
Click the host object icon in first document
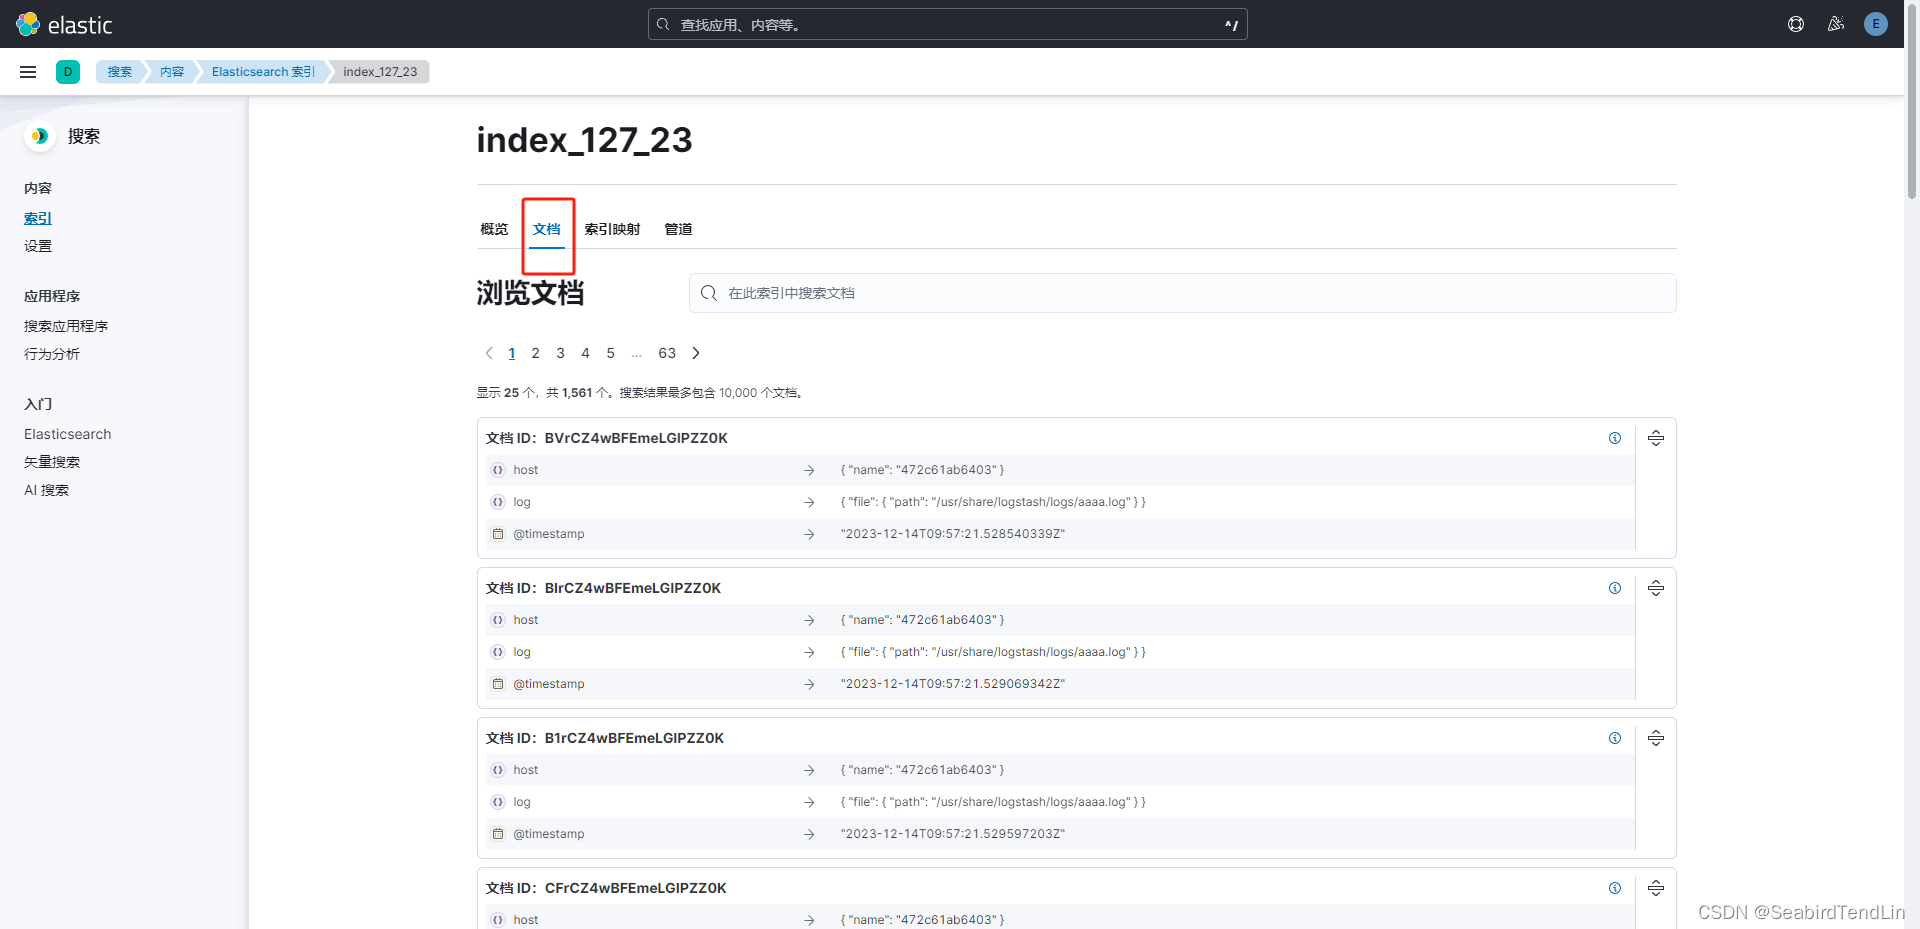(x=498, y=470)
